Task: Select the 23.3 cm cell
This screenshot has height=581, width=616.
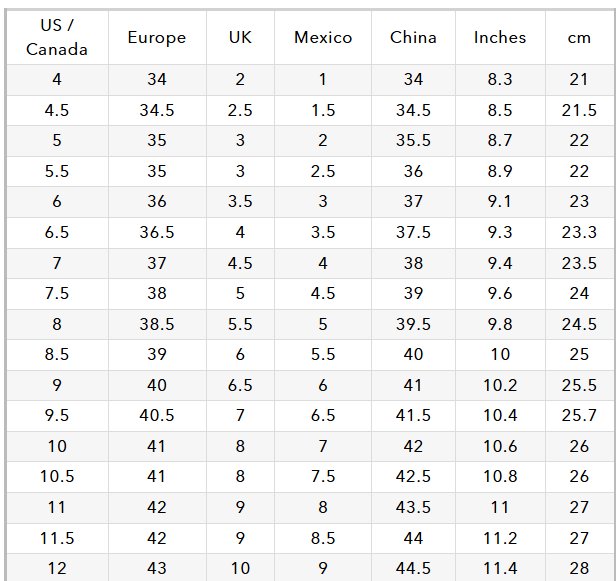Action: pos(580,232)
